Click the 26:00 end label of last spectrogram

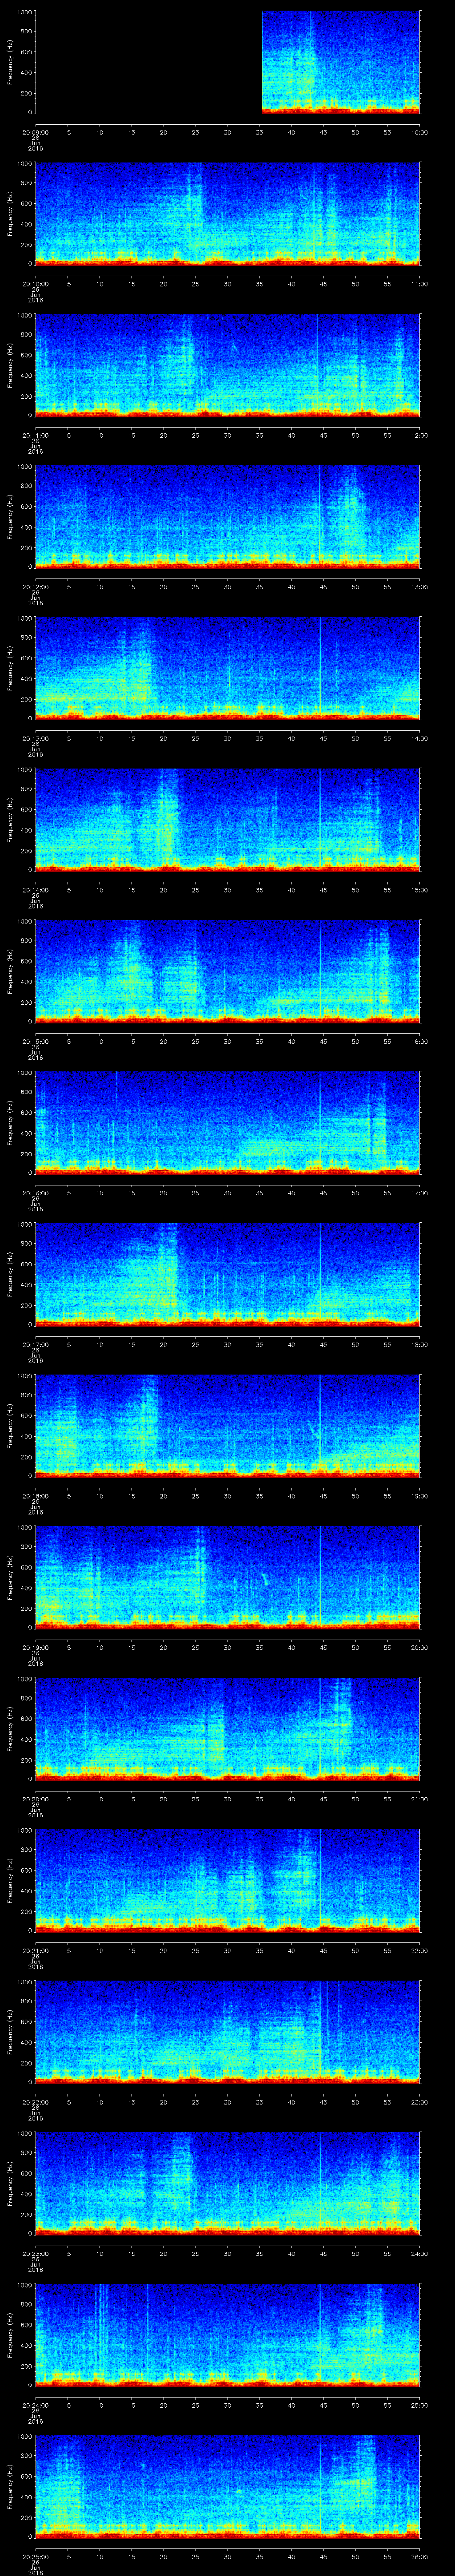[x=419, y=2556]
